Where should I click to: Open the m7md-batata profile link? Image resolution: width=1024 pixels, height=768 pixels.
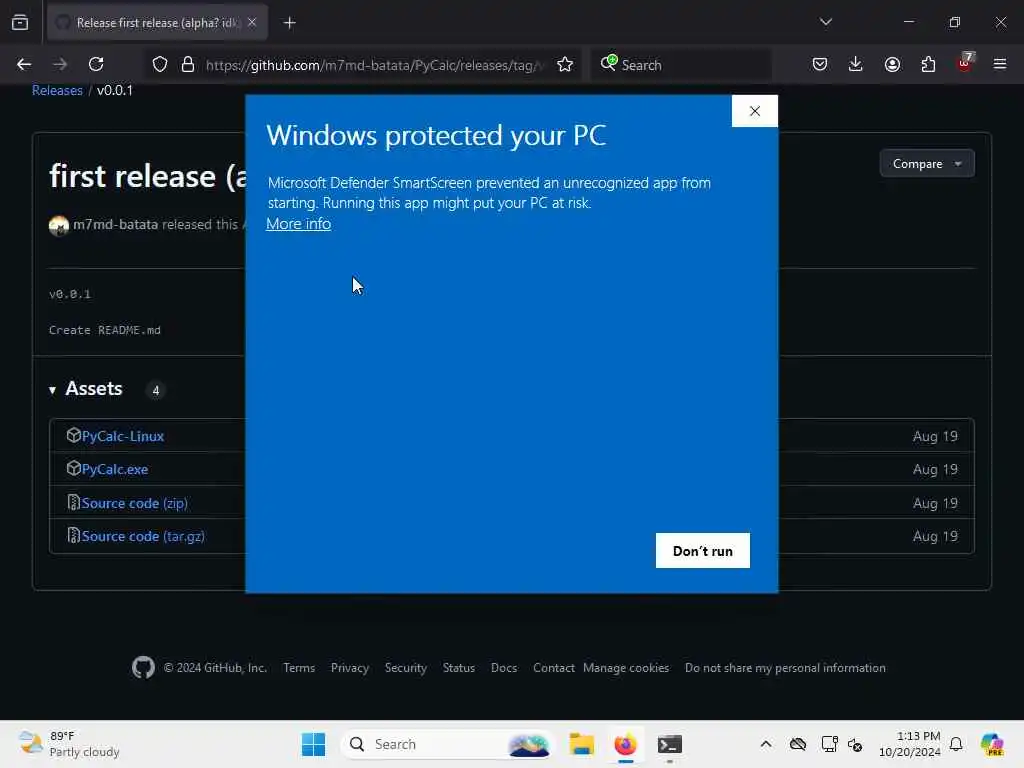coord(116,224)
